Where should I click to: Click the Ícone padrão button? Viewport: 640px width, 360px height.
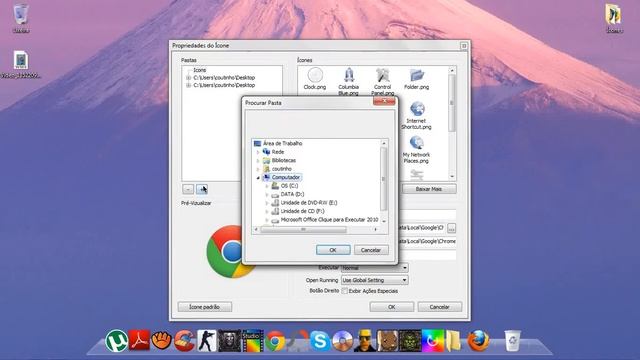click(x=204, y=307)
